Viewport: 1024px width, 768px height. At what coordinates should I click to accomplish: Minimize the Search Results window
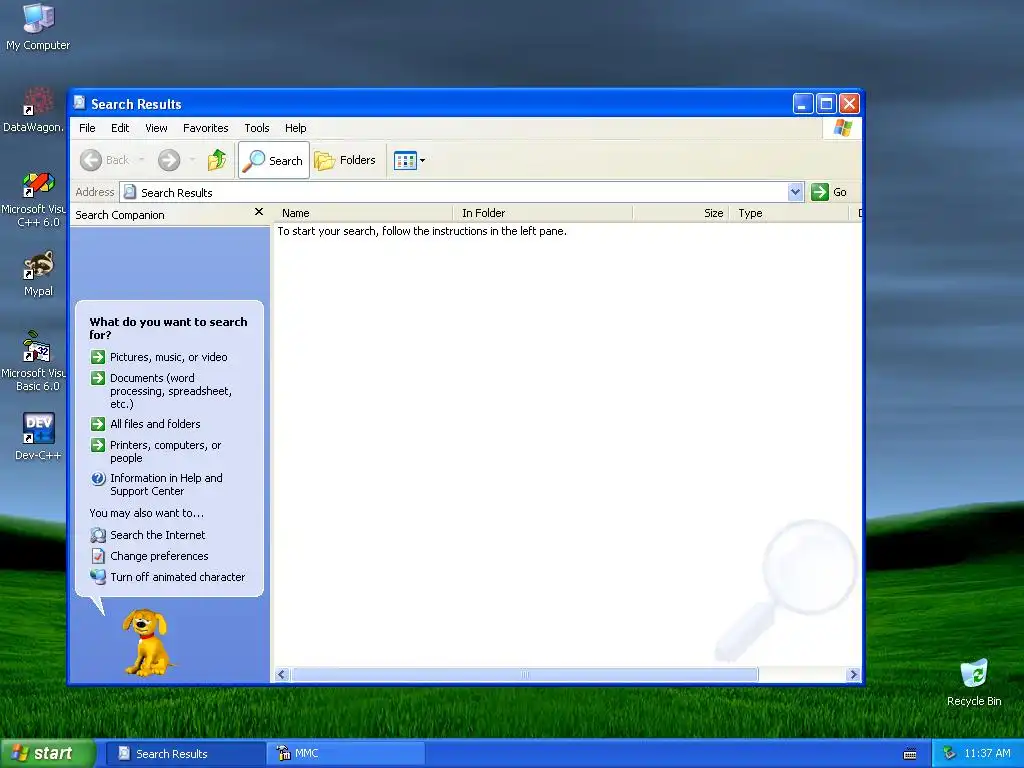pyautogui.click(x=803, y=103)
